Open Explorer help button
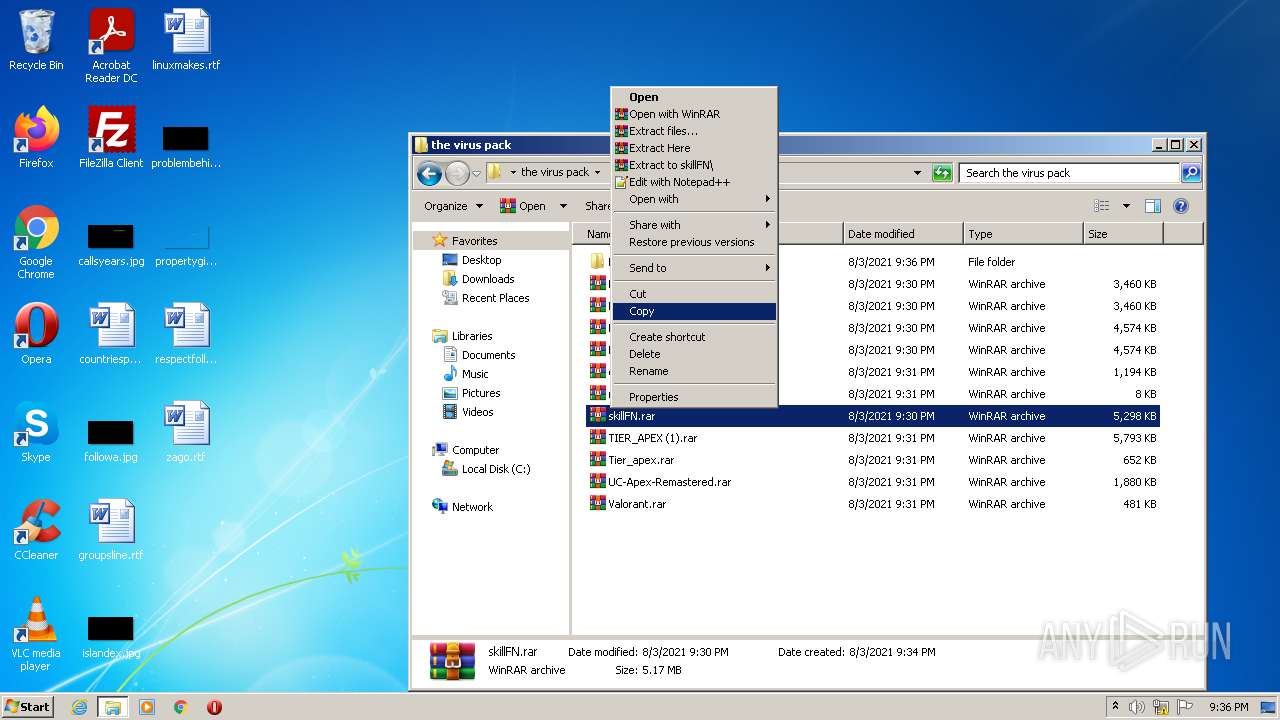Screen dimensions: 1280x720 pos(1181,206)
